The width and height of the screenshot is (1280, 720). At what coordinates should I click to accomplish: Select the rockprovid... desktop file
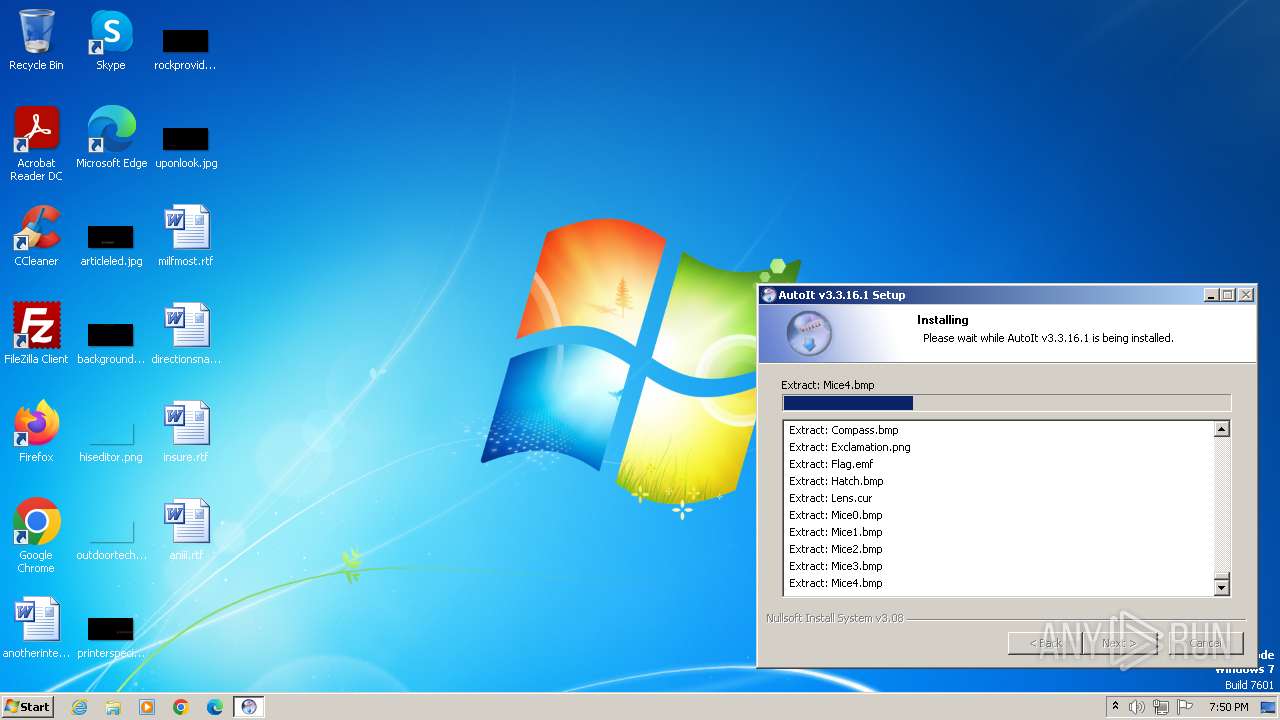[x=185, y=48]
